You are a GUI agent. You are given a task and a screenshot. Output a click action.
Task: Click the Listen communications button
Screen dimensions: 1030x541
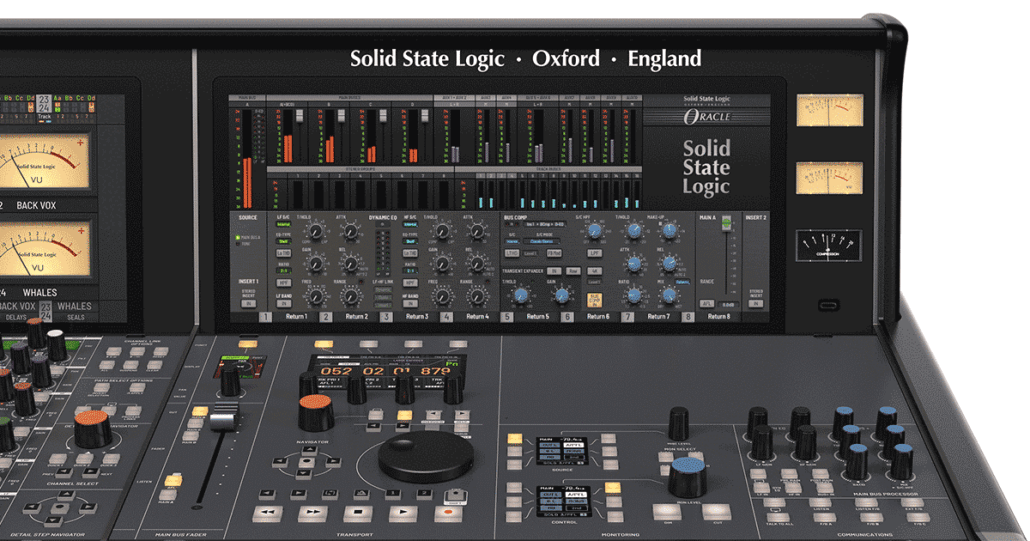point(821,502)
